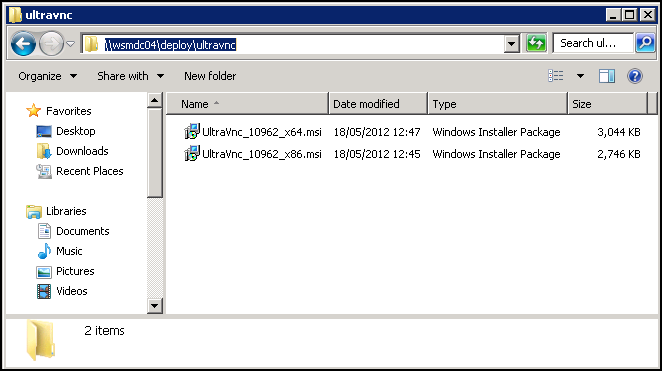This screenshot has width=662, height=371.
Task: Click the ultravnc title bar folder icon
Action: [x=15, y=15]
